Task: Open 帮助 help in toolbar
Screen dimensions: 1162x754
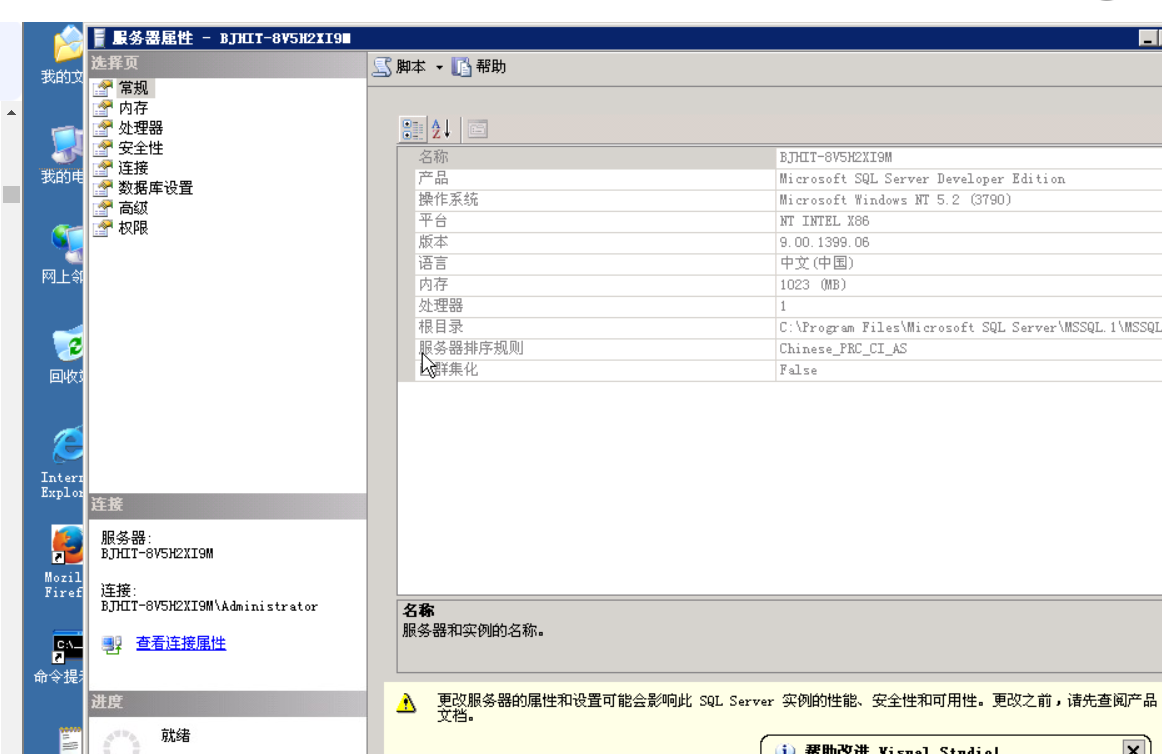Action: (479, 67)
